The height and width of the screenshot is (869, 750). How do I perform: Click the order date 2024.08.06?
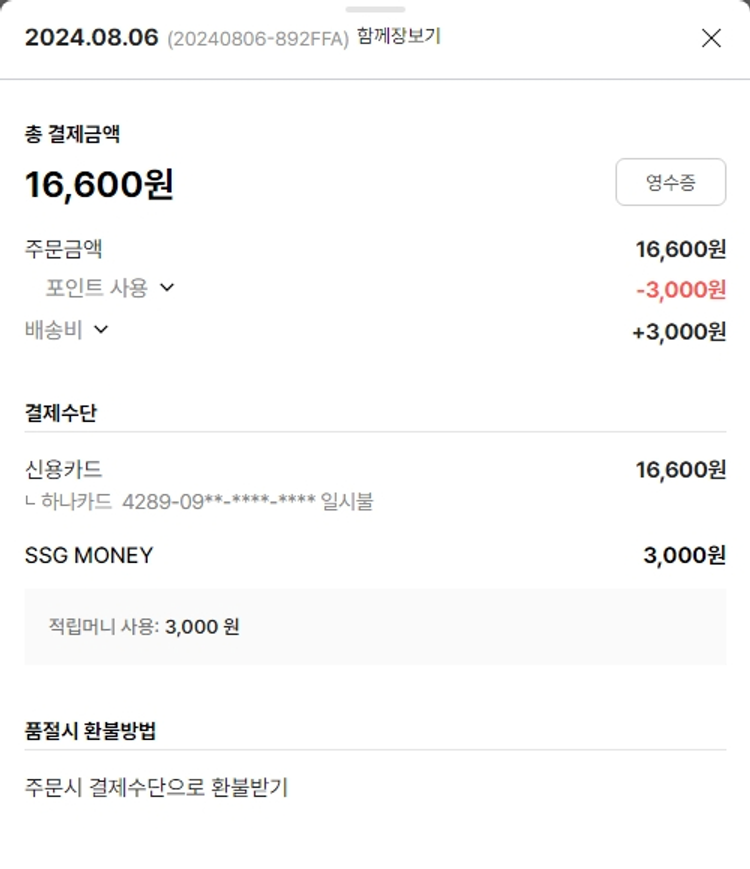tap(91, 38)
